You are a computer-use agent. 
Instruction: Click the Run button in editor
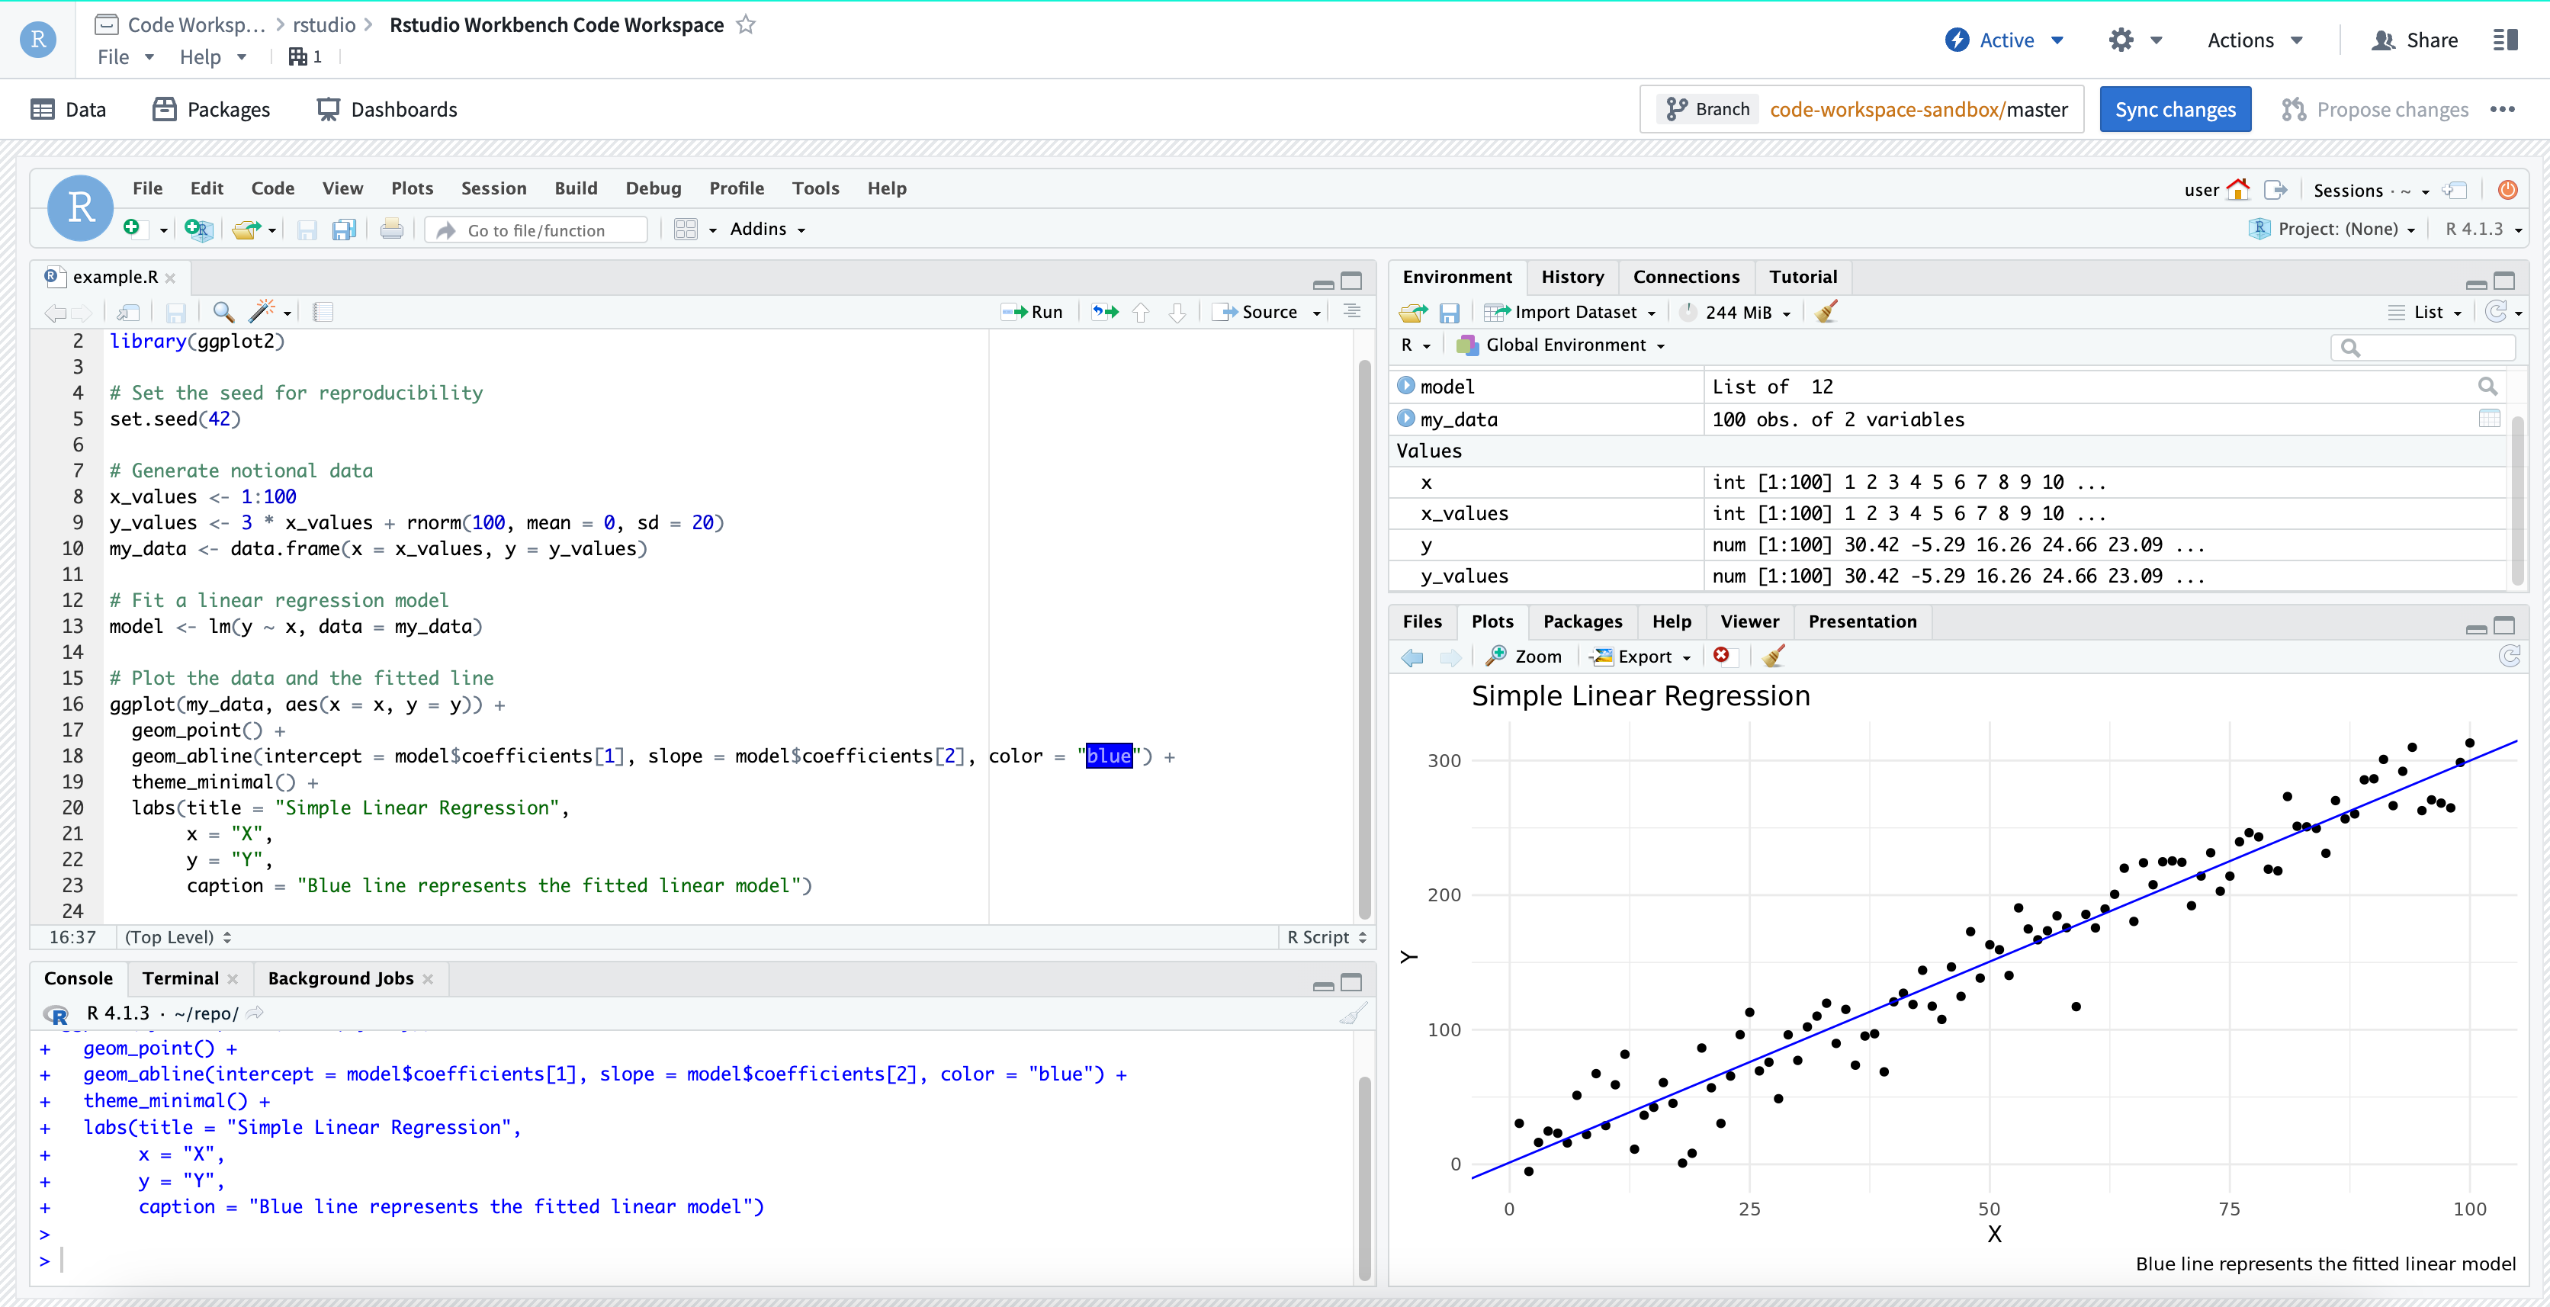click(1033, 312)
